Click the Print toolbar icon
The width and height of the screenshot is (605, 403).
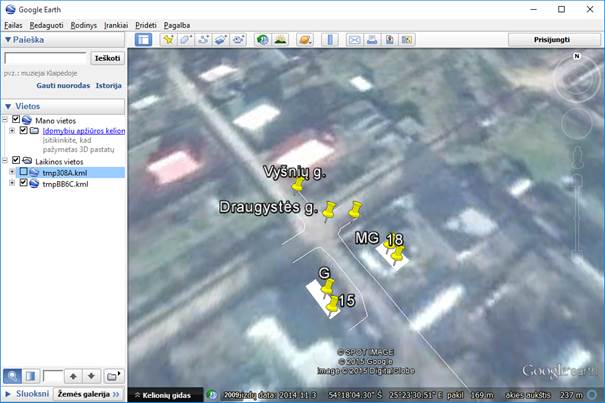(372, 40)
